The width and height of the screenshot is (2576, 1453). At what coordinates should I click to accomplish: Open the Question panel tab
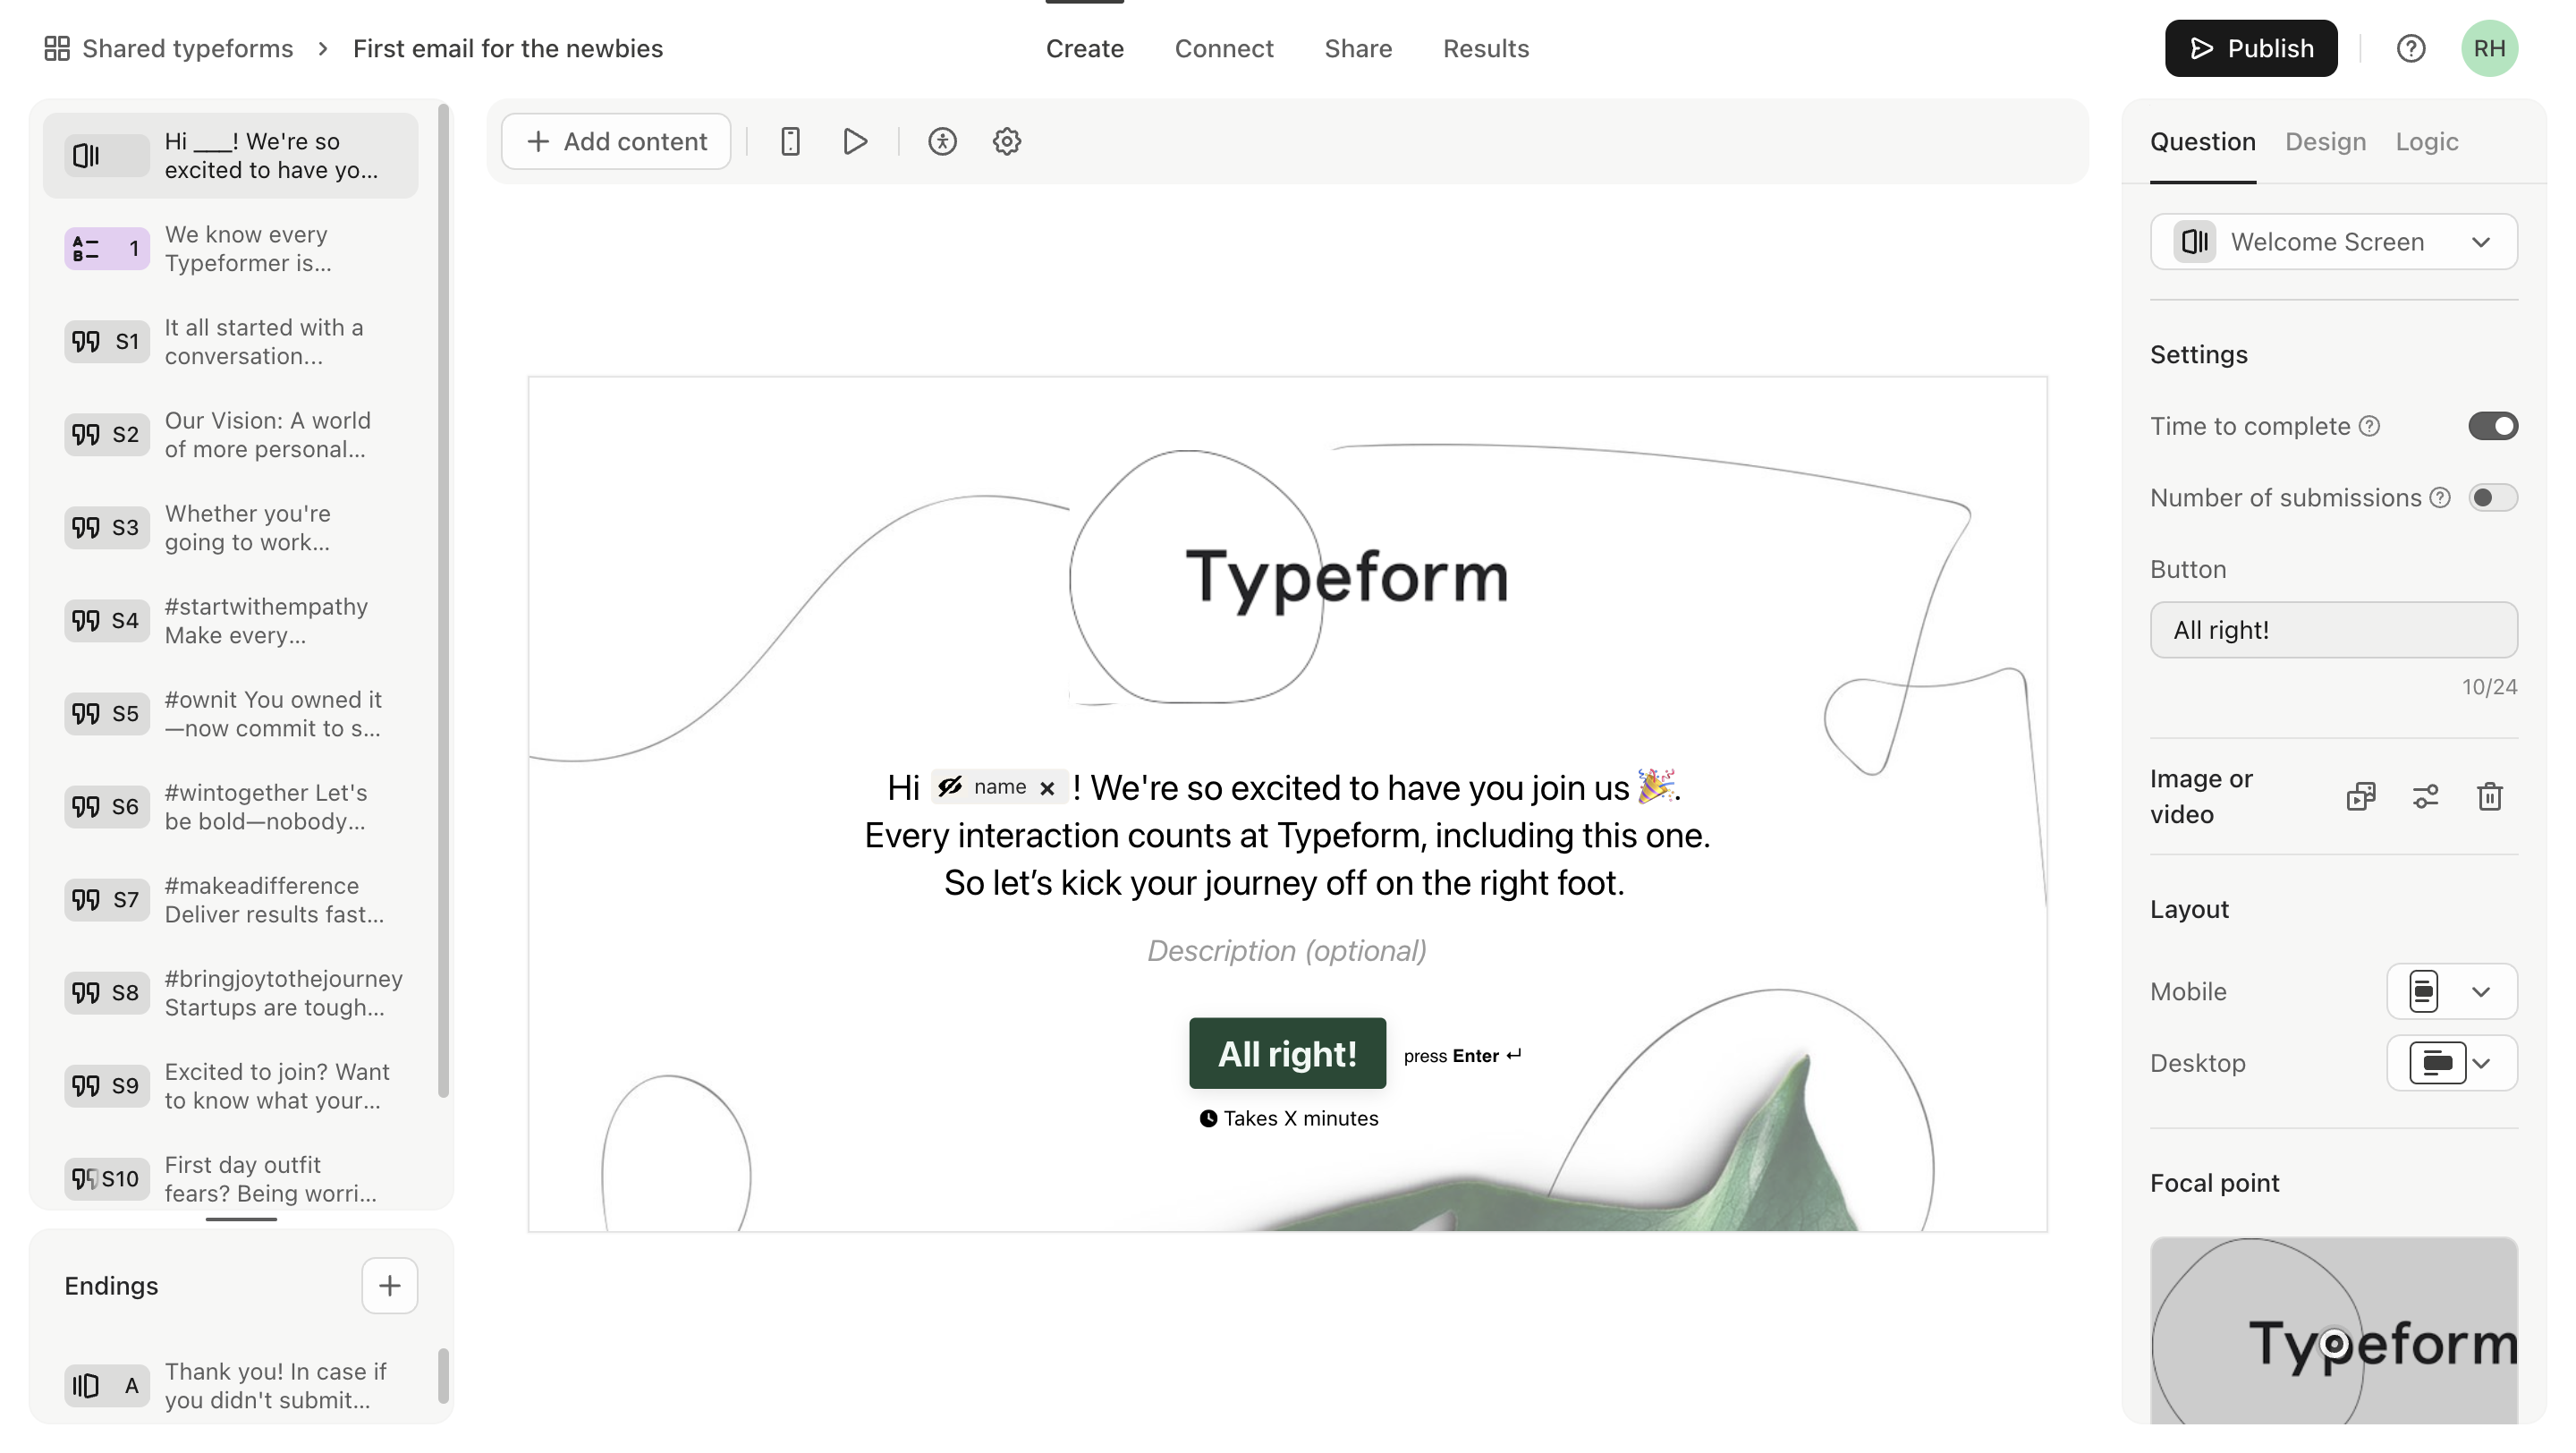[2203, 141]
